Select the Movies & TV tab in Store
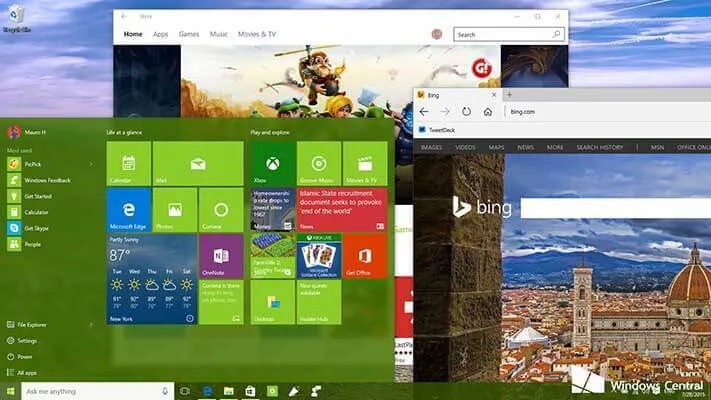 pos(257,34)
